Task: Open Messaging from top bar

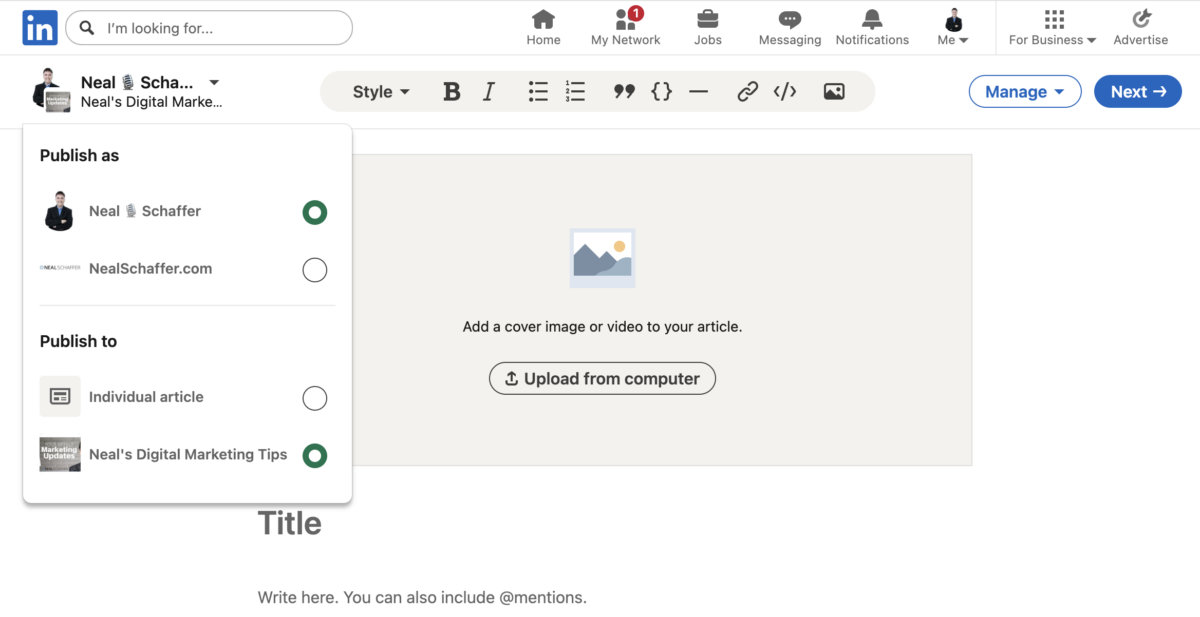Action: 790,28
